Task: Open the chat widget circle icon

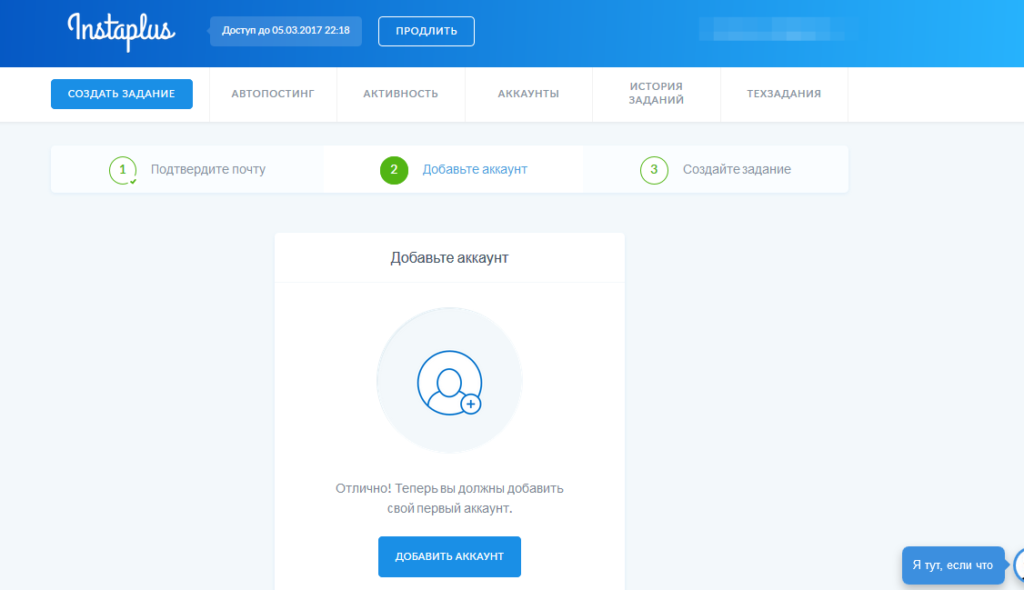Action: (x=1018, y=565)
